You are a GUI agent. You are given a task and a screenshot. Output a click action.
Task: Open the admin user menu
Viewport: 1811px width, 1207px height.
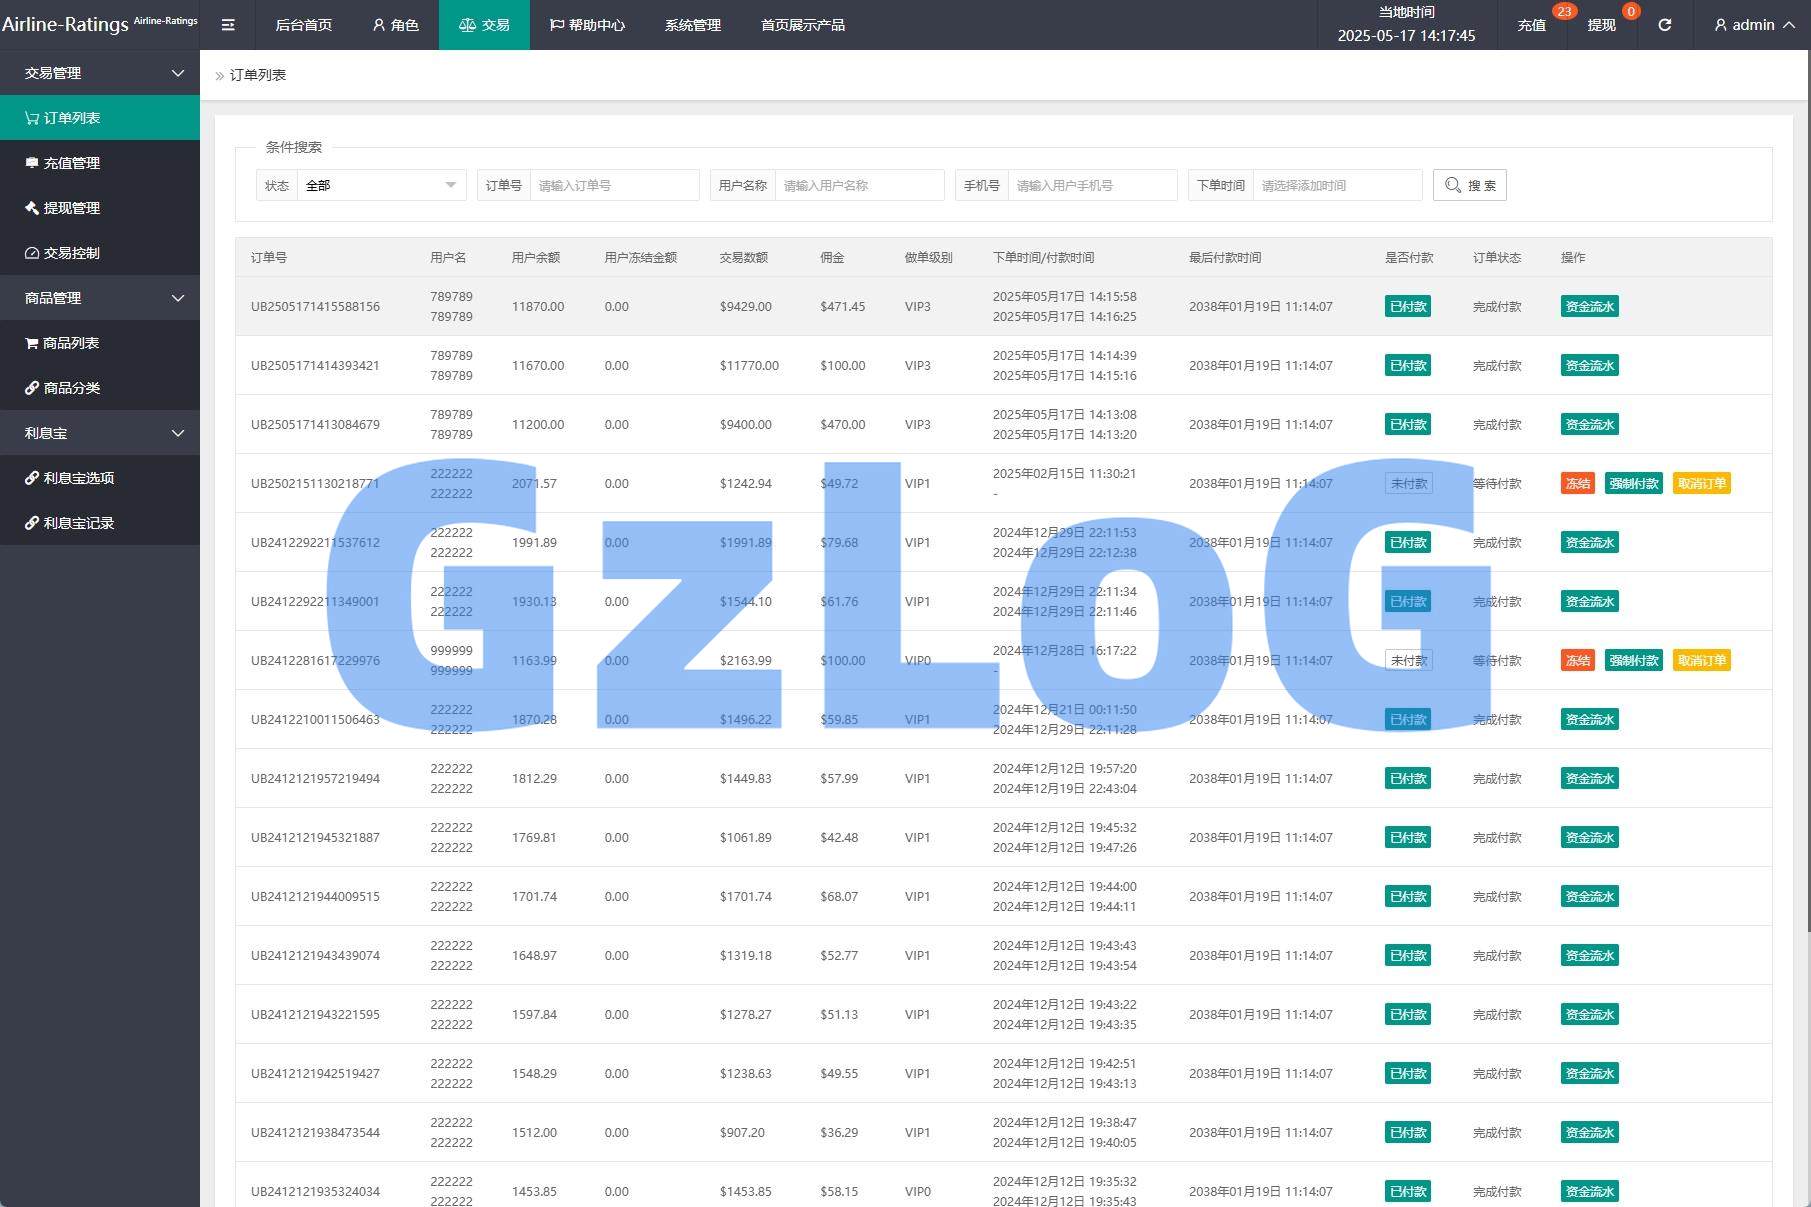[1754, 25]
